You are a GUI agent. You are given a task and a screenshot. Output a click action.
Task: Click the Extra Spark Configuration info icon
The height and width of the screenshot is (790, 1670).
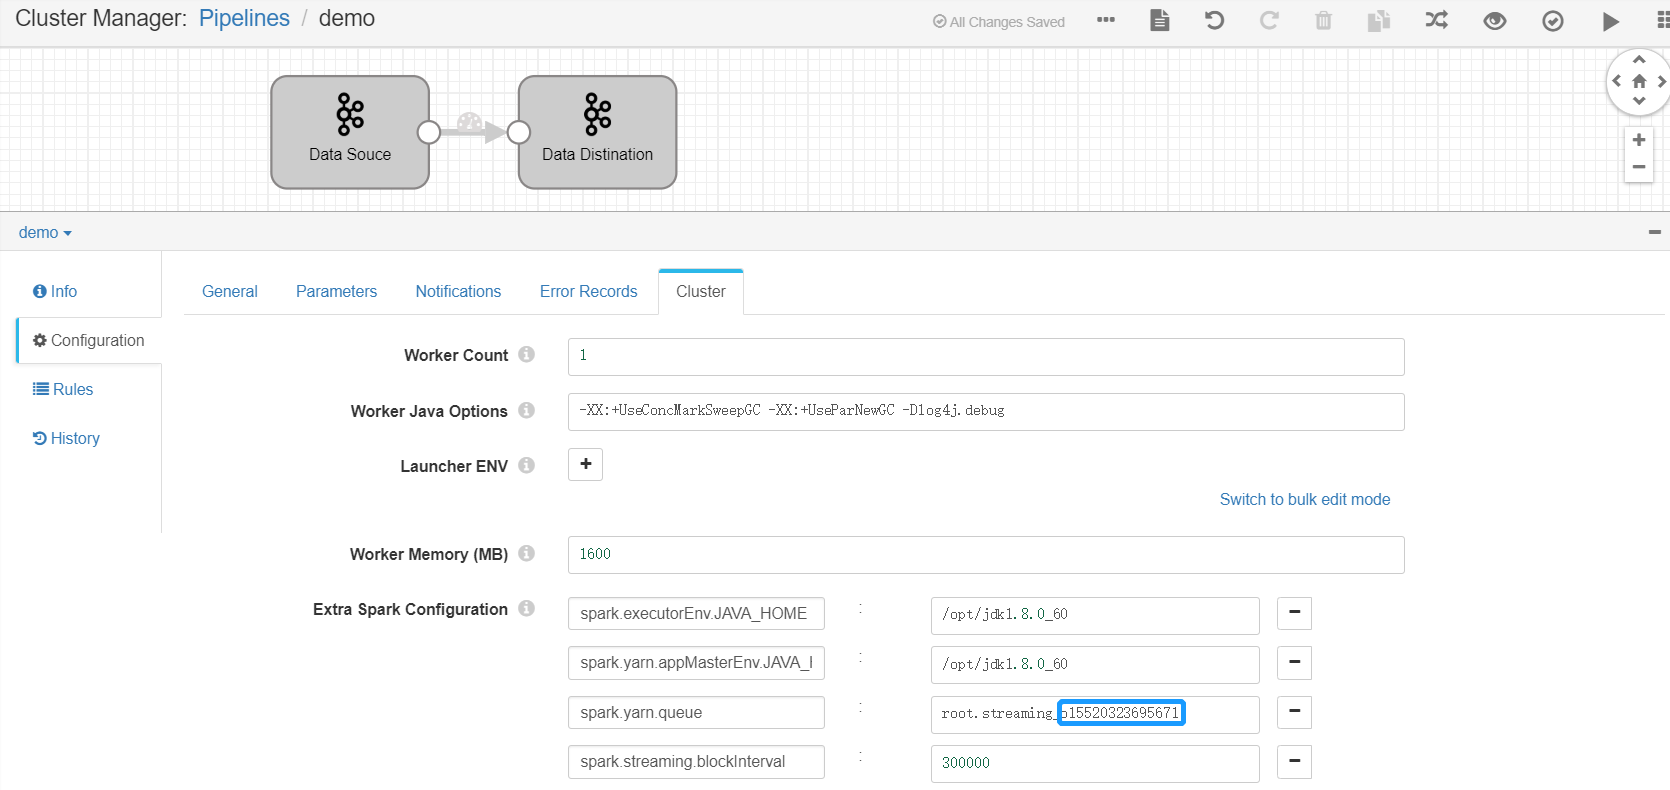(526, 608)
